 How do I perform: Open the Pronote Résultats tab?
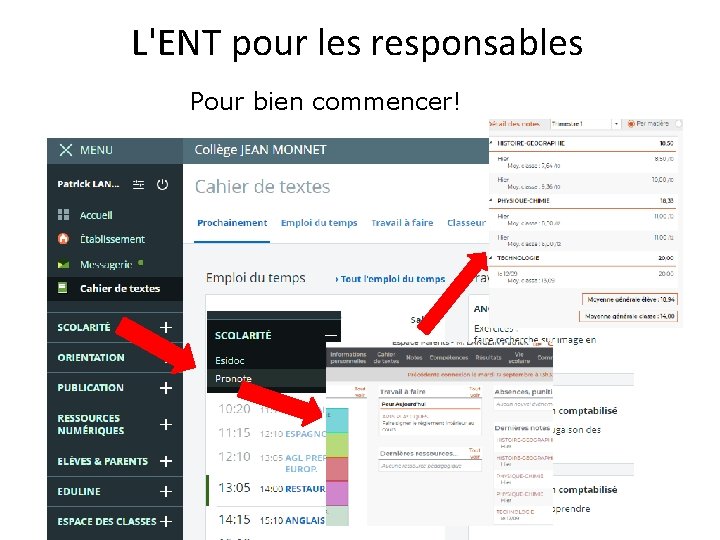pyautogui.click(x=488, y=357)
